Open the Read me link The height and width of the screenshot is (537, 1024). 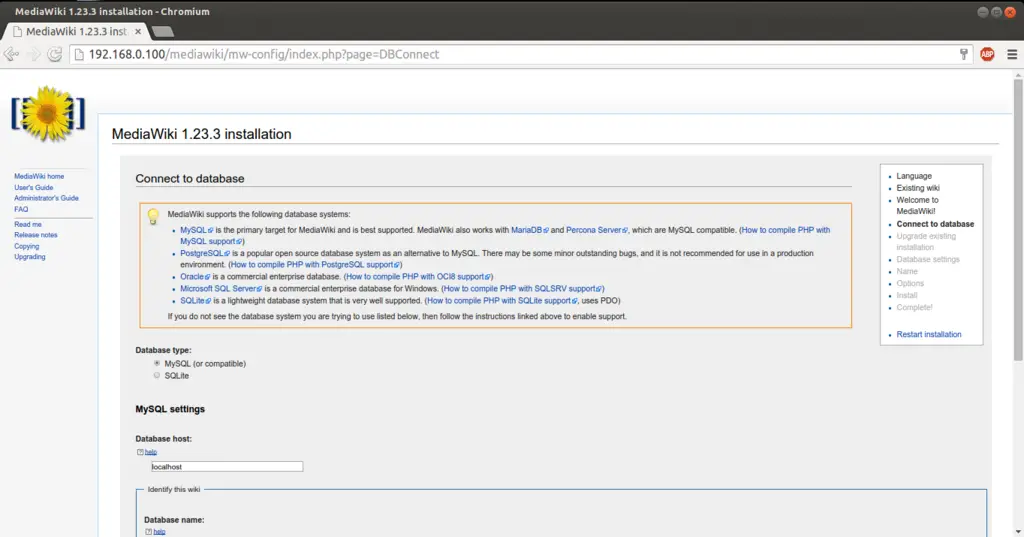tap(28, 224)
